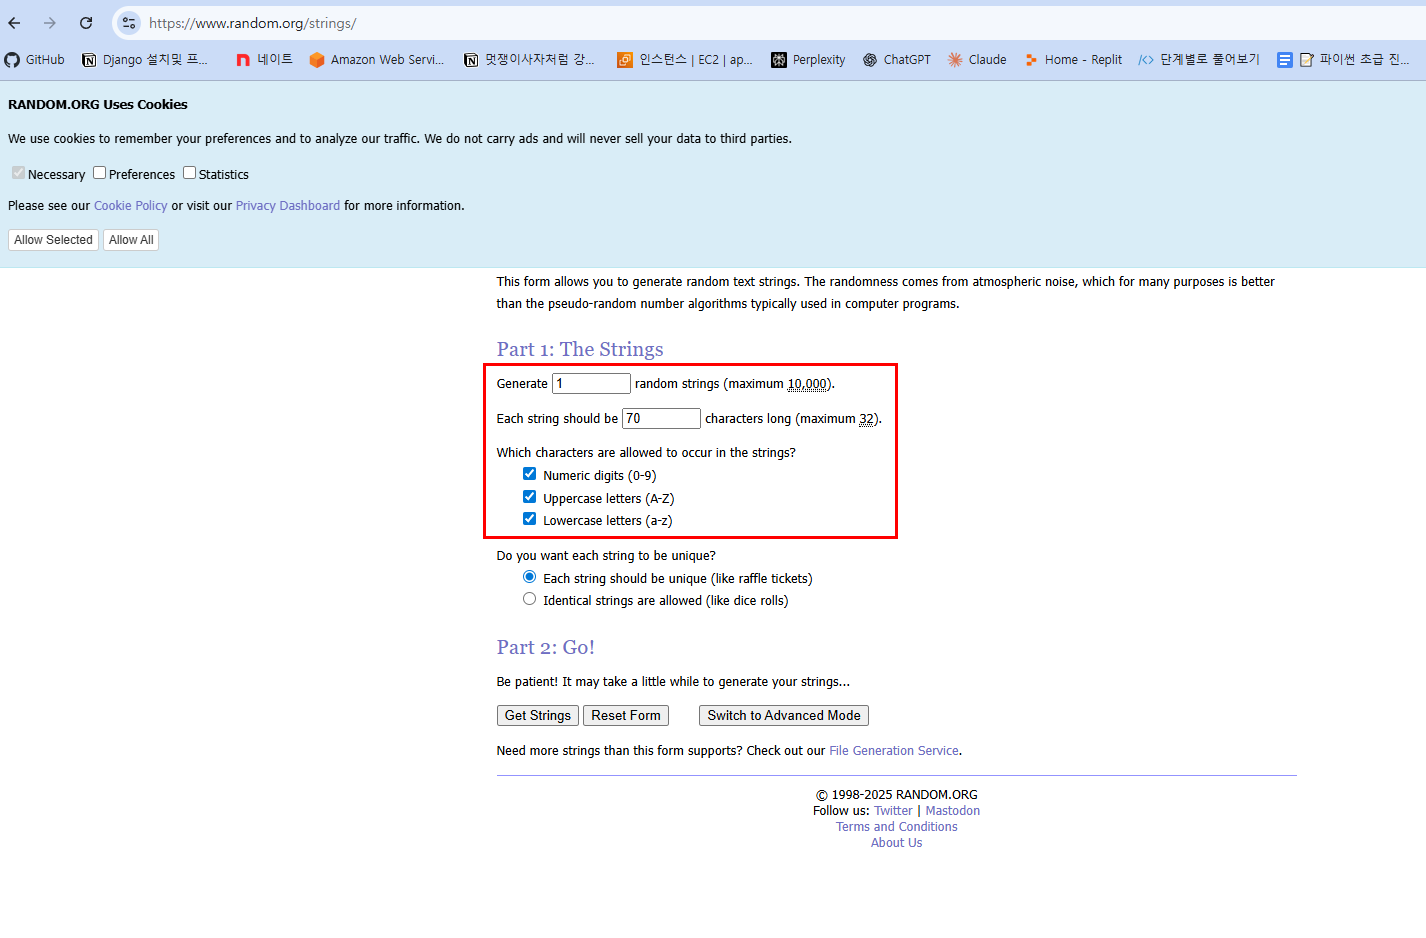Viewport: 1426px width, 938px height.
Task: Focus the Generate number of strings field
Action: tap(592, 384)
